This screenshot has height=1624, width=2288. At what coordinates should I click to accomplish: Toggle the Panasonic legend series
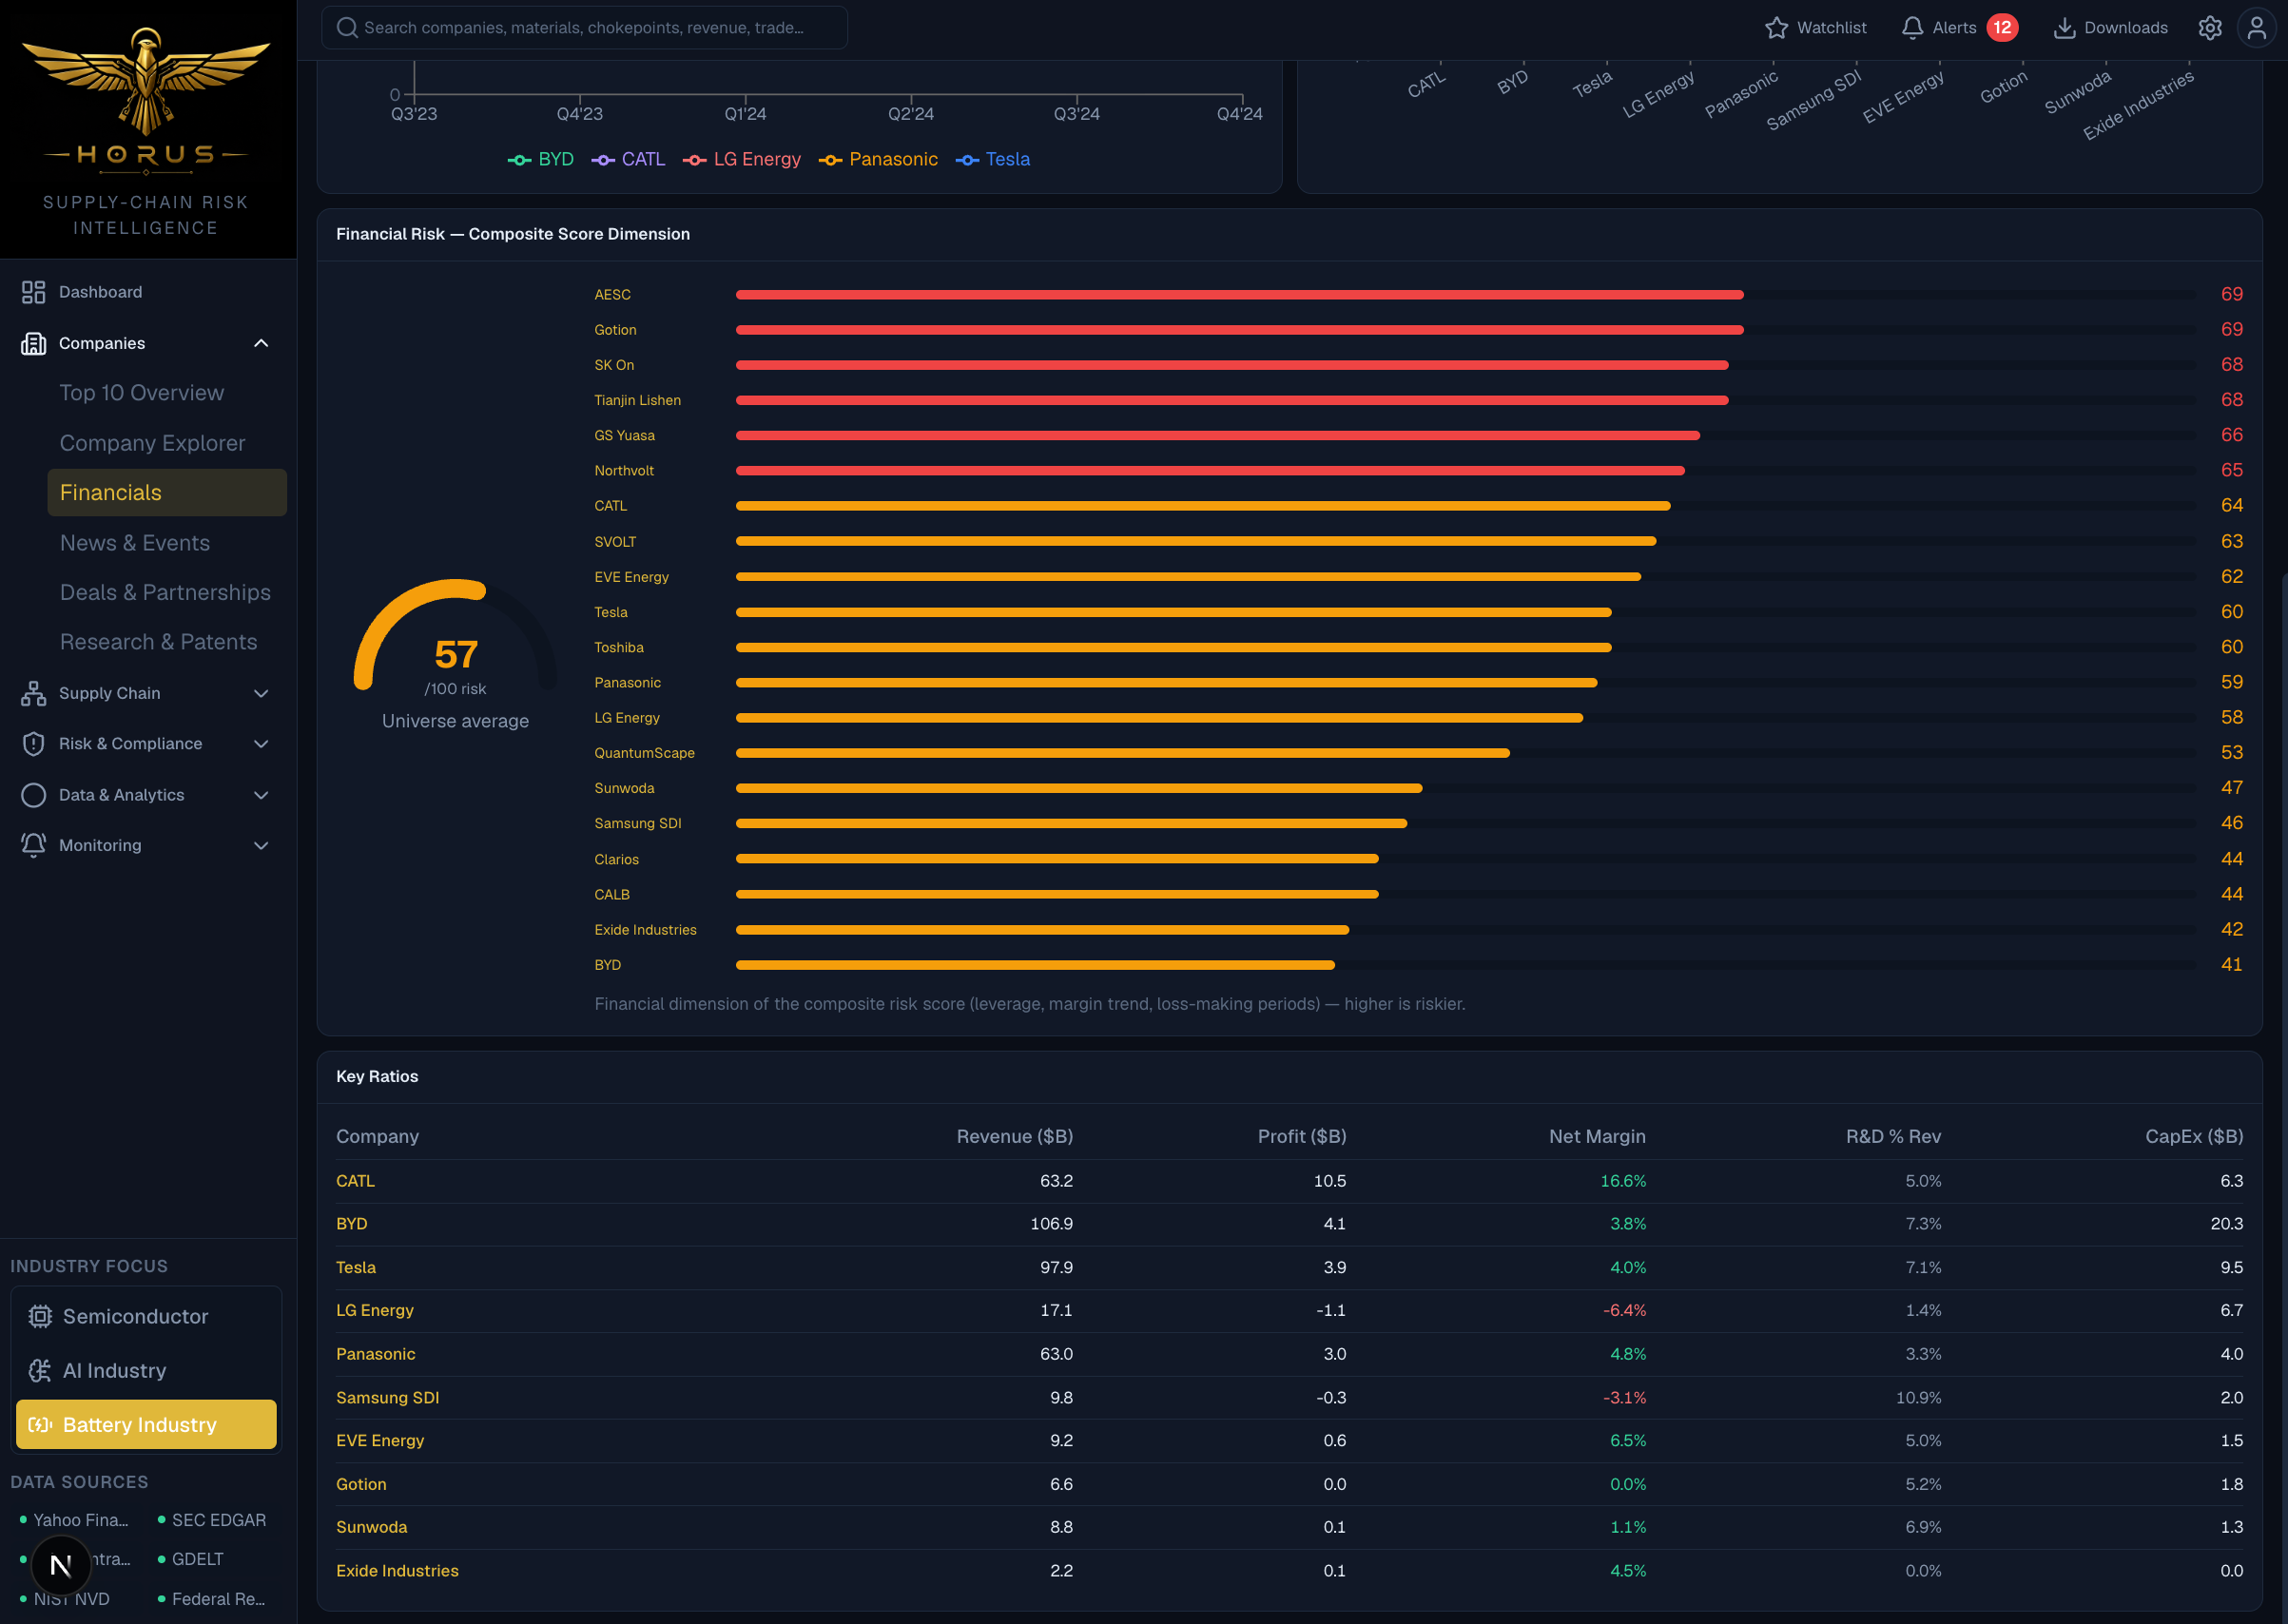878,160
